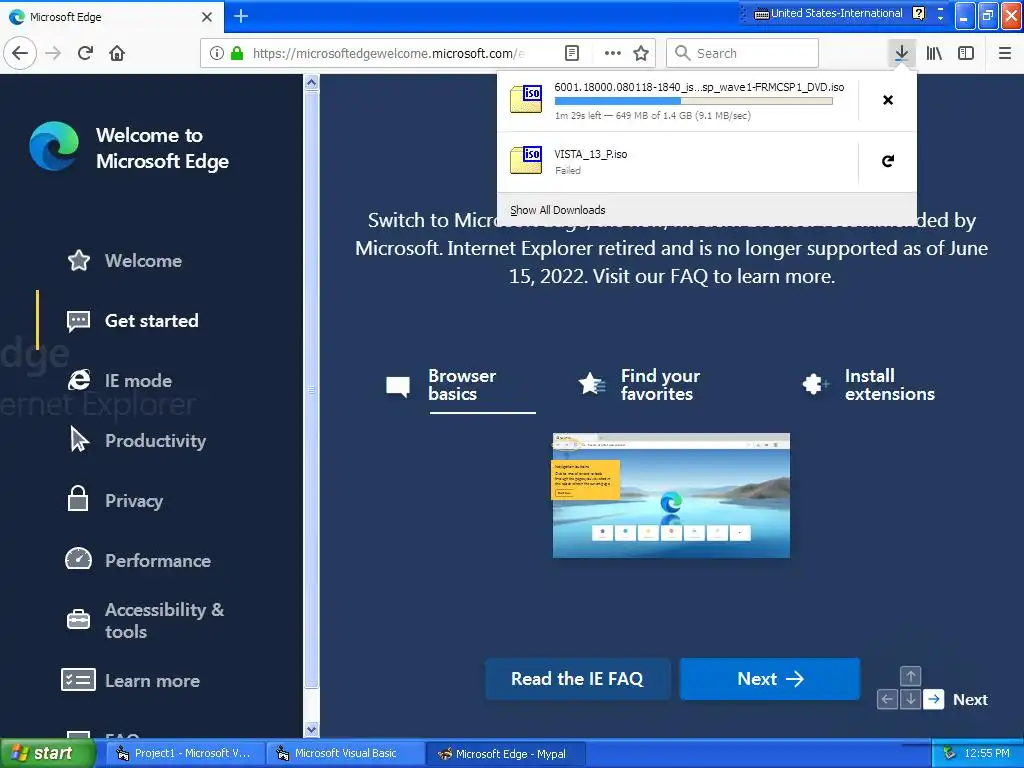The height and width of the screenshot is (768, 1024).
Task: Open the home page via the house icon
Action: [x=117, y=53]
